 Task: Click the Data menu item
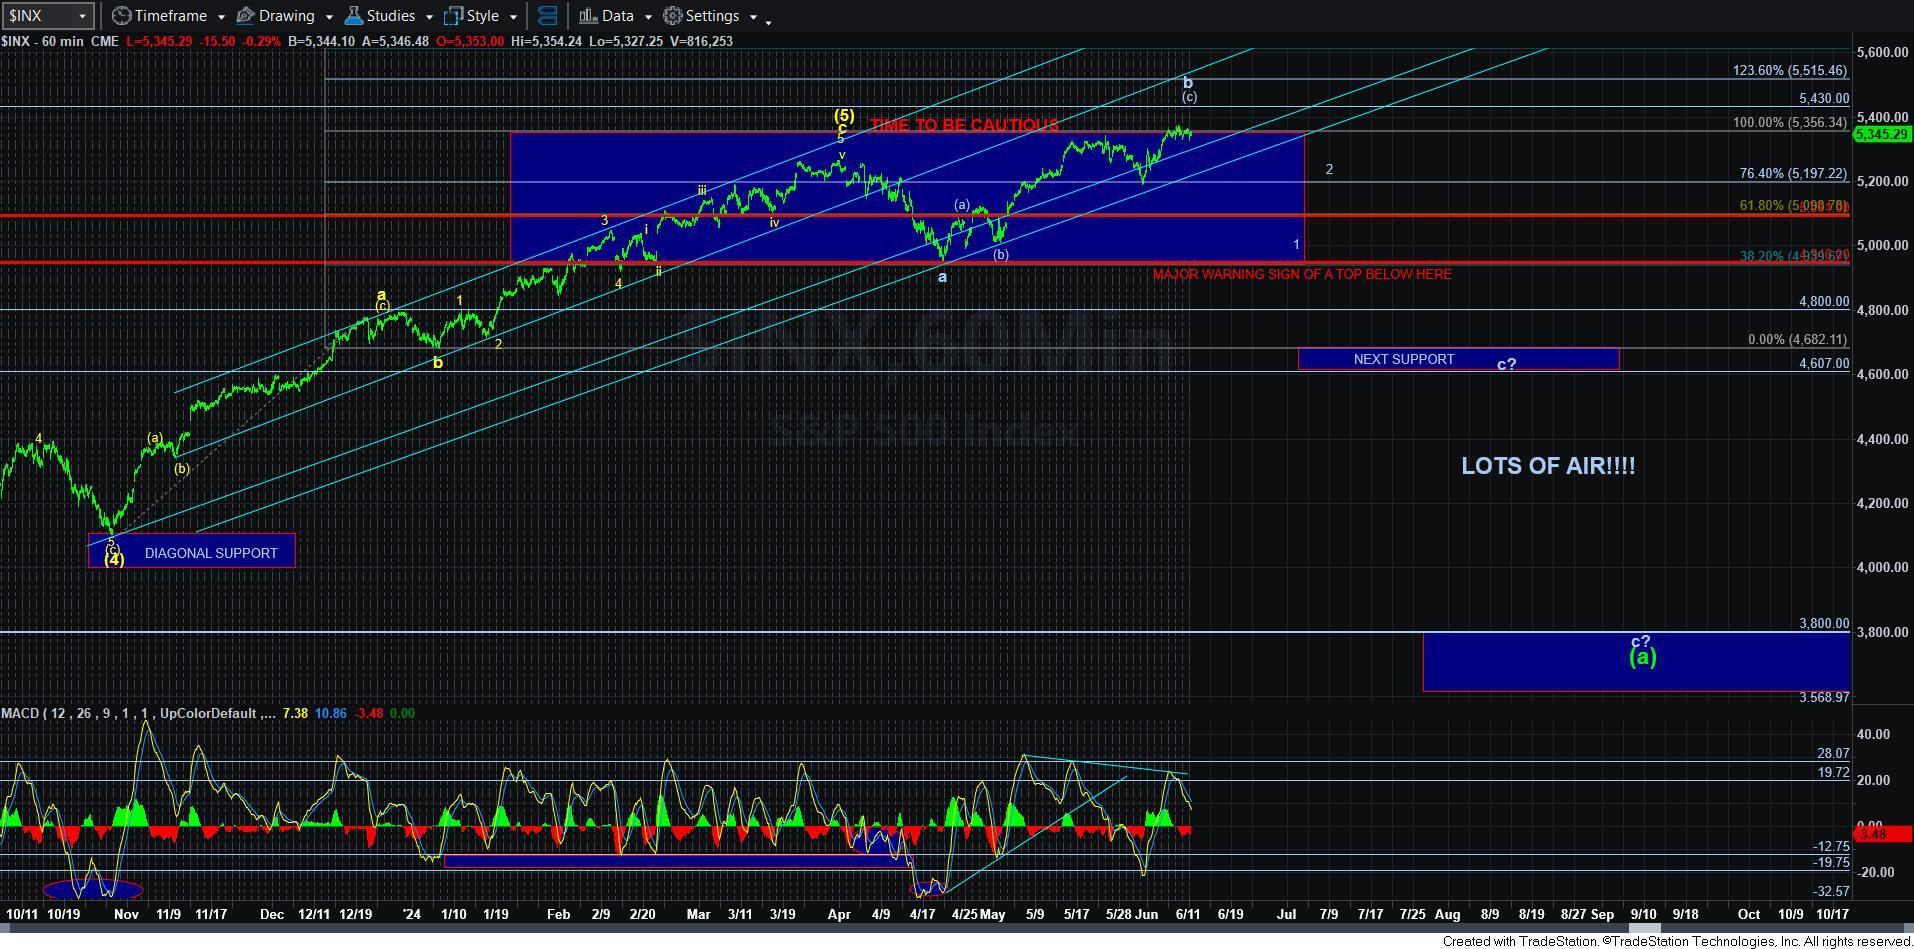pyautogui.click(x=615, y=15)
